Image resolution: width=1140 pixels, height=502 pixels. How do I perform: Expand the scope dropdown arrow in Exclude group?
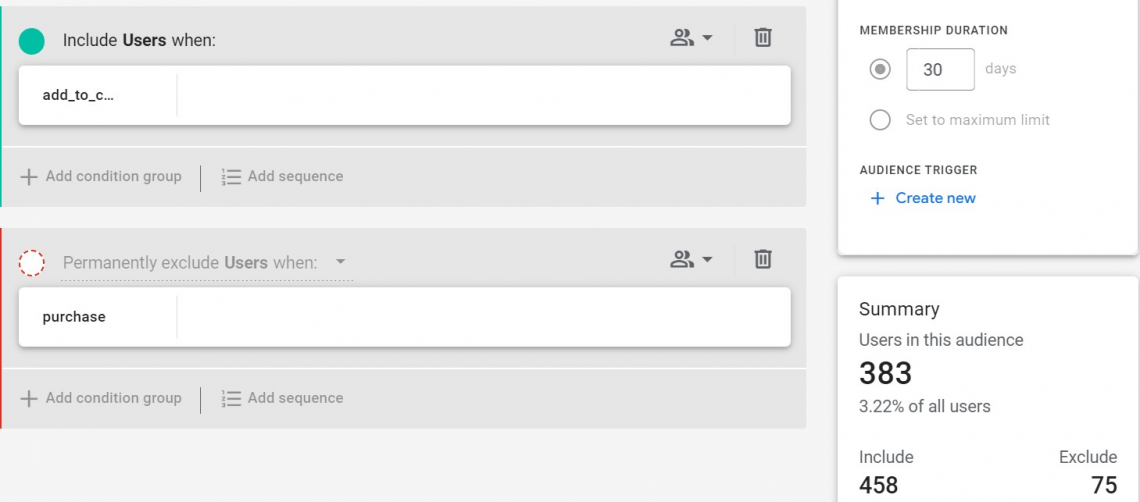[x=707, y=259]
